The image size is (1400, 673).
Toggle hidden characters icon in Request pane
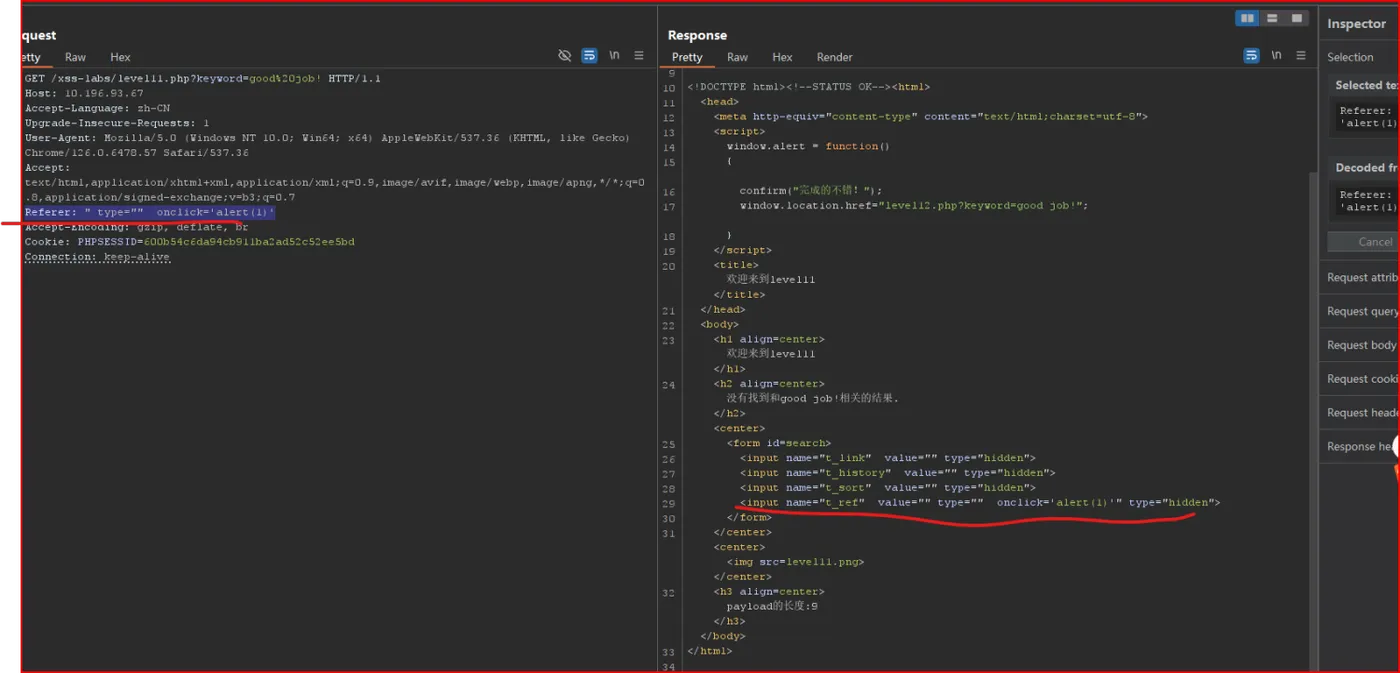565,56
